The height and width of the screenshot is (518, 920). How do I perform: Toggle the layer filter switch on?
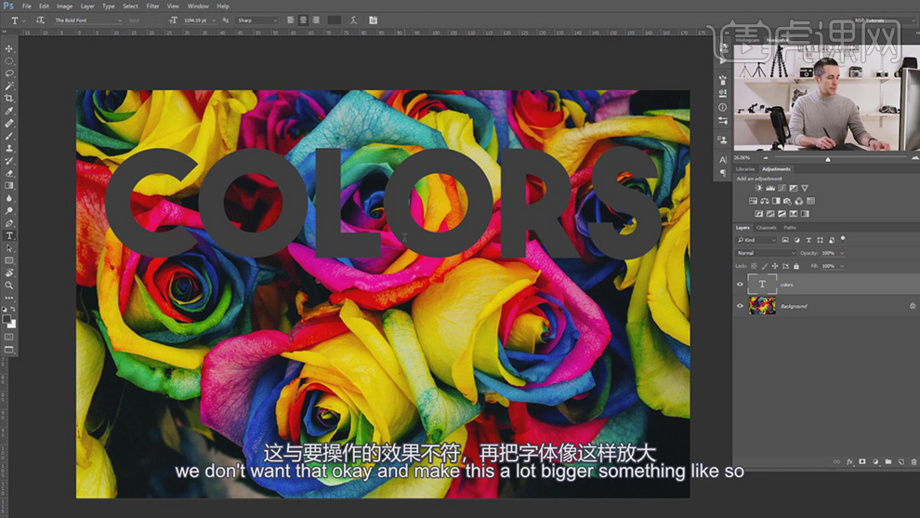point(843,240)
